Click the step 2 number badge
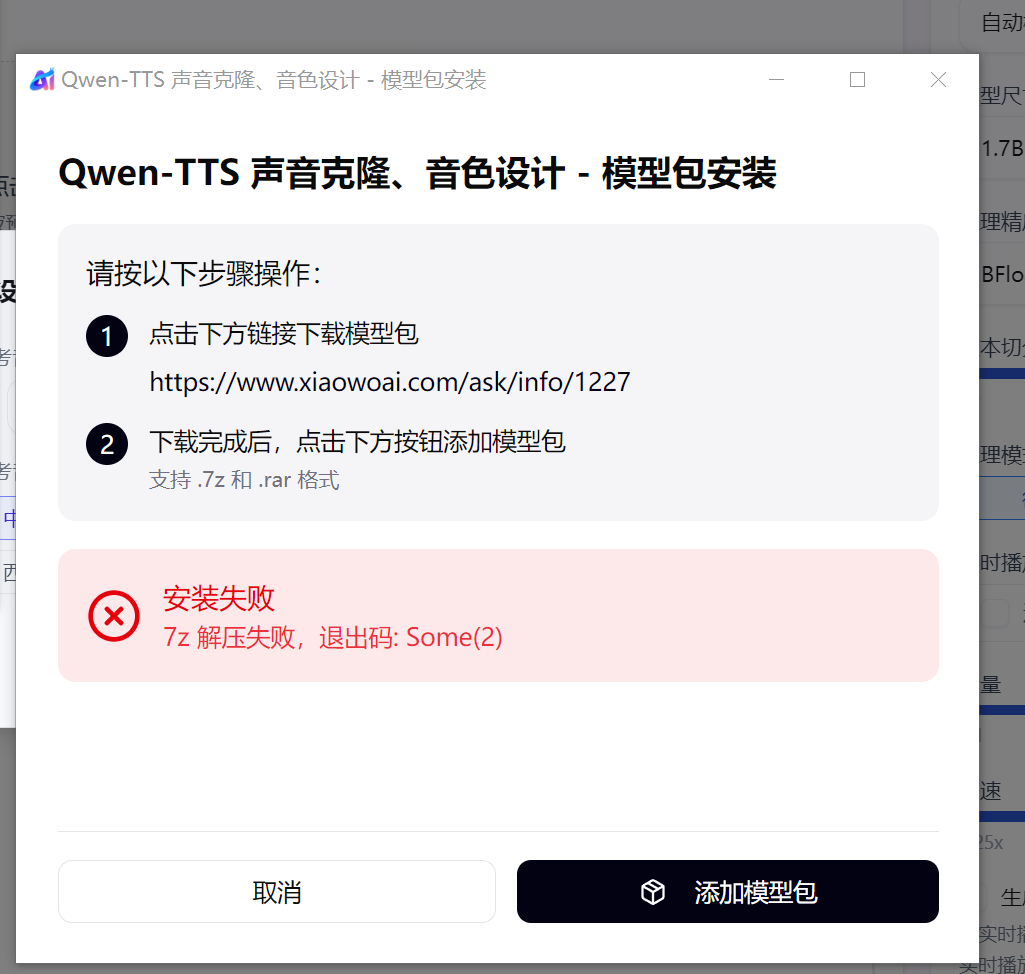 (107, 444)
